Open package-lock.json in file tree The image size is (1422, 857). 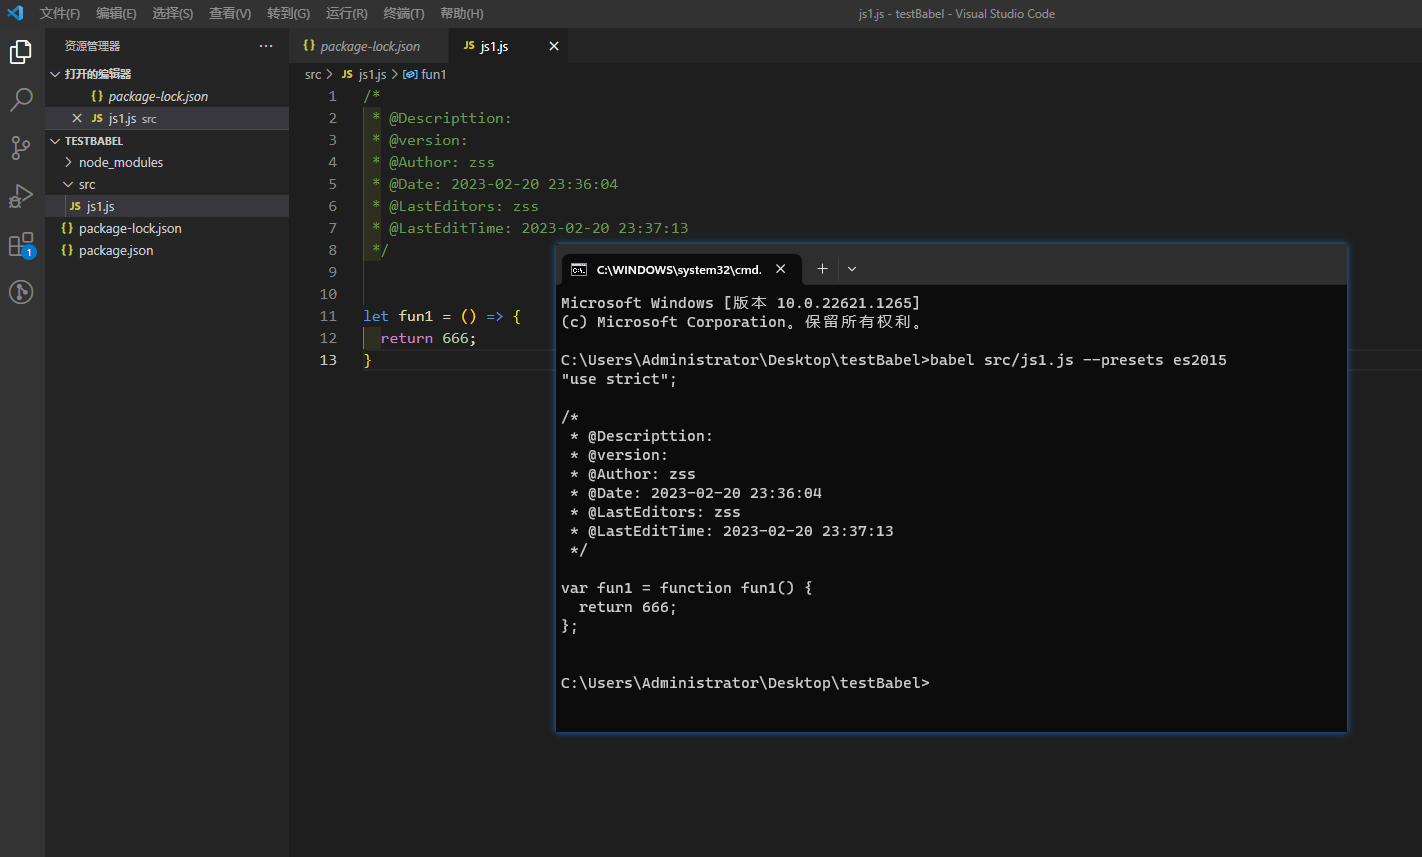167,228
